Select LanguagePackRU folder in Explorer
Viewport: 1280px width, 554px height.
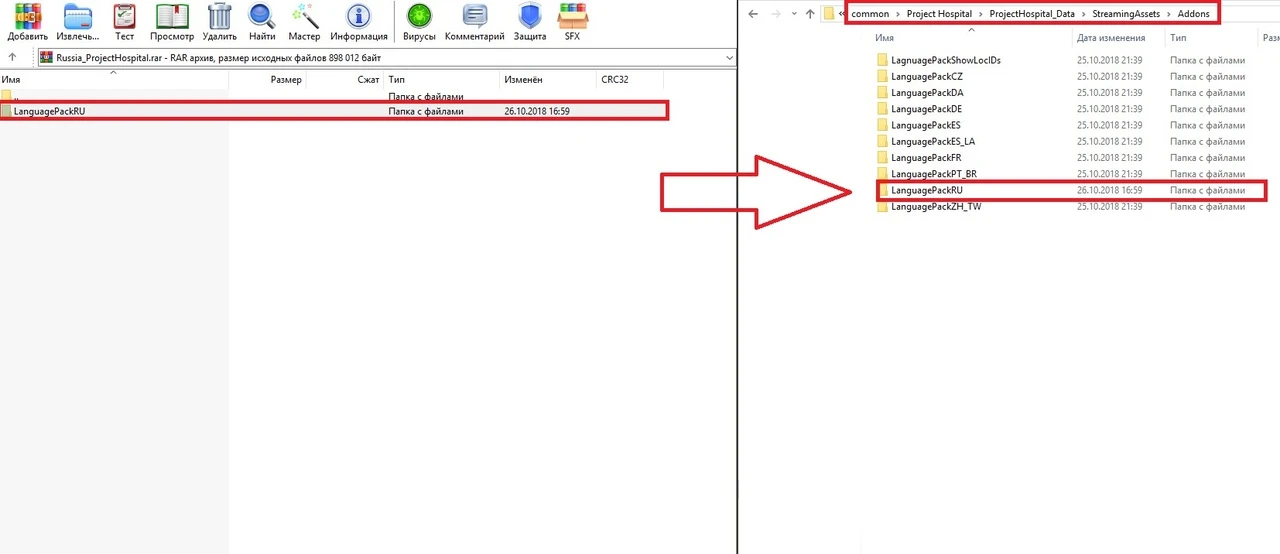(1070, 190)
